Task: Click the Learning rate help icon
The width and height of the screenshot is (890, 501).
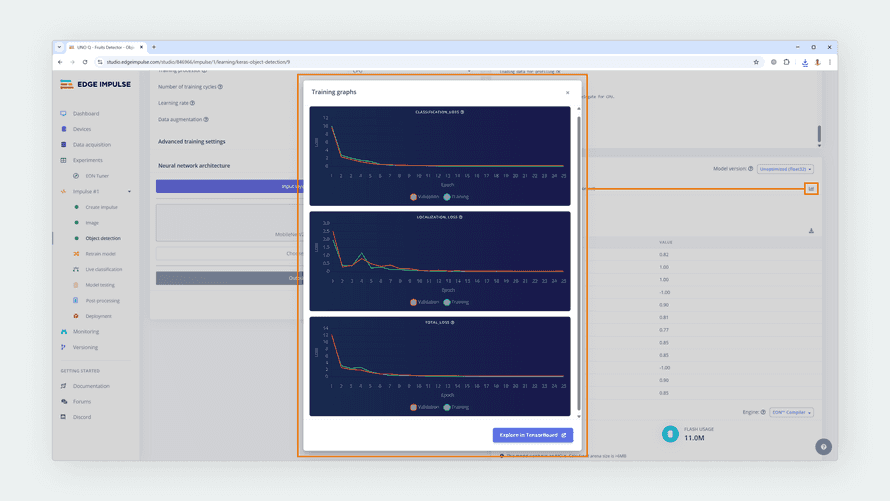Action: tap(192, 103)
